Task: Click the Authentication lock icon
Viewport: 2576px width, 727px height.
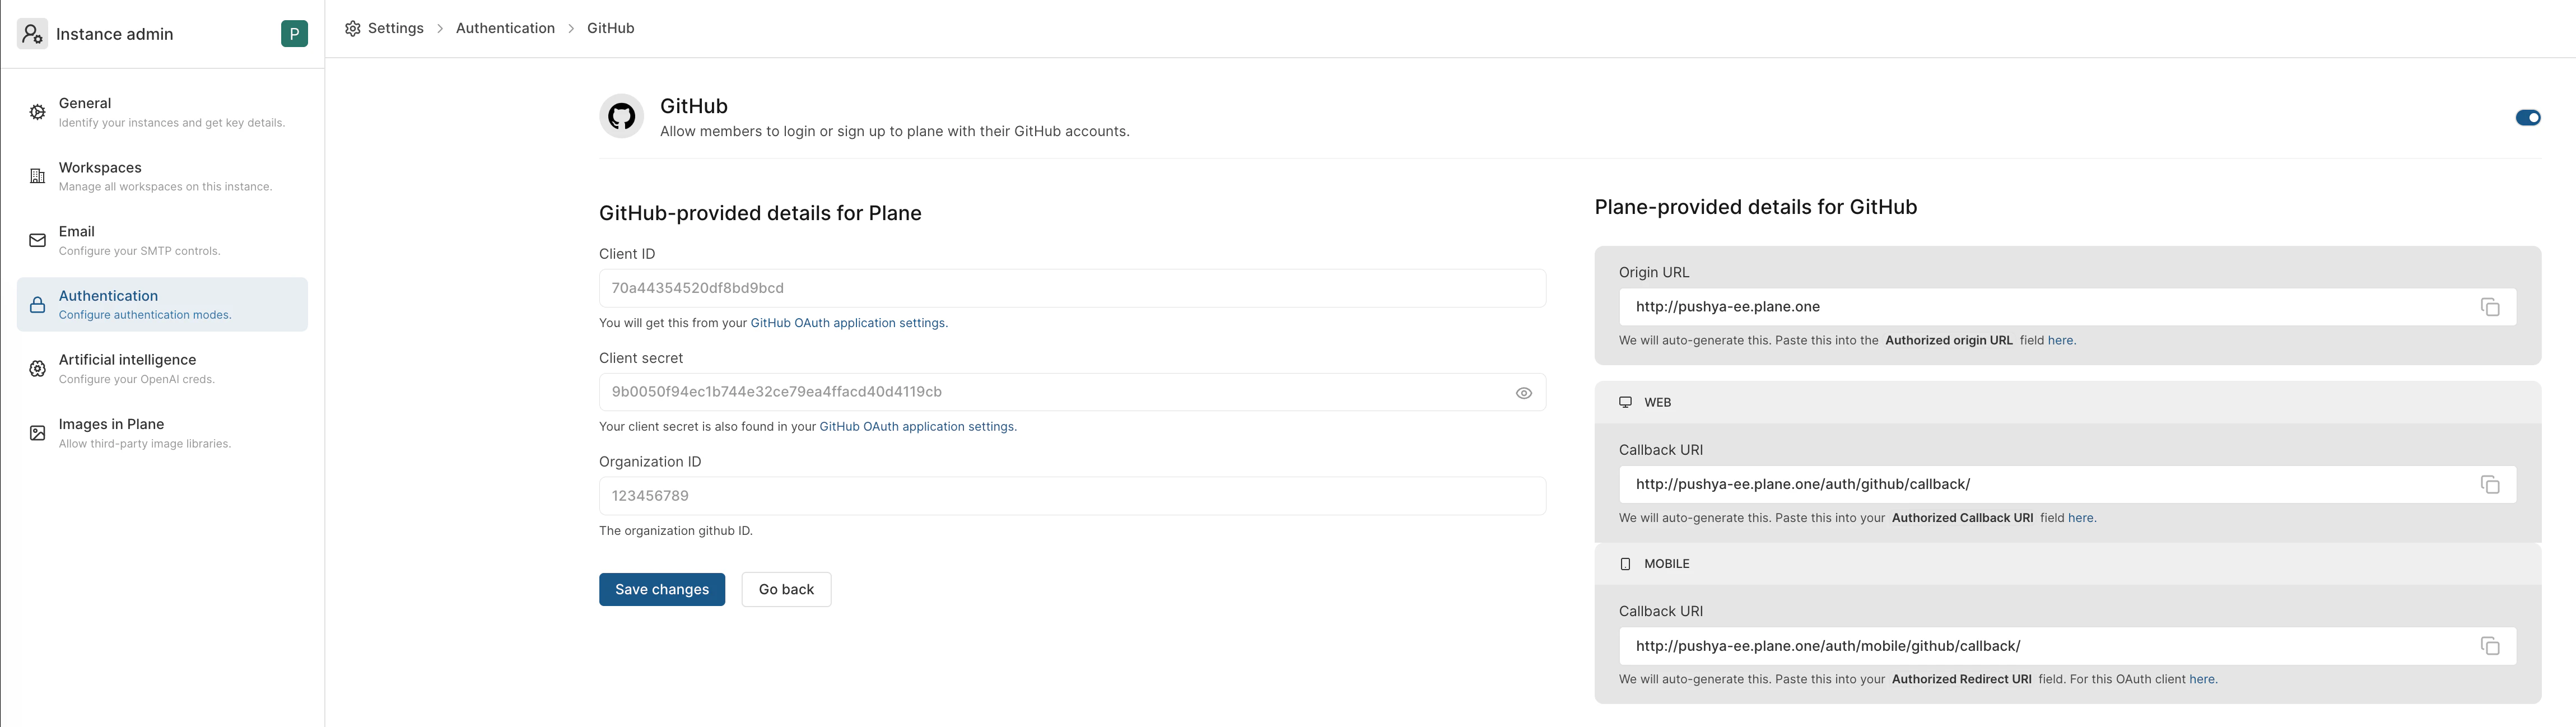Action: pos(37,304)
